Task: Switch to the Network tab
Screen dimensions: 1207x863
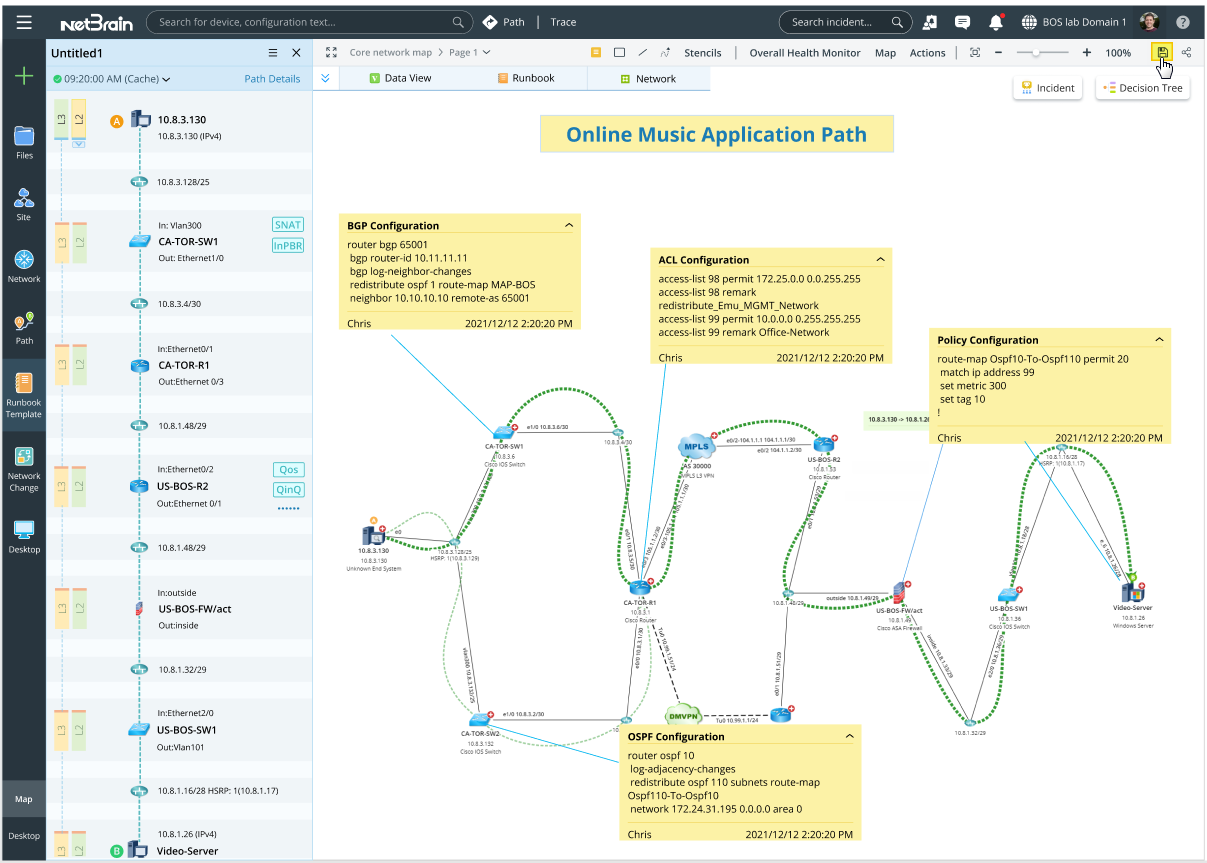Action: pyautogui.click(x=655, y=78)
